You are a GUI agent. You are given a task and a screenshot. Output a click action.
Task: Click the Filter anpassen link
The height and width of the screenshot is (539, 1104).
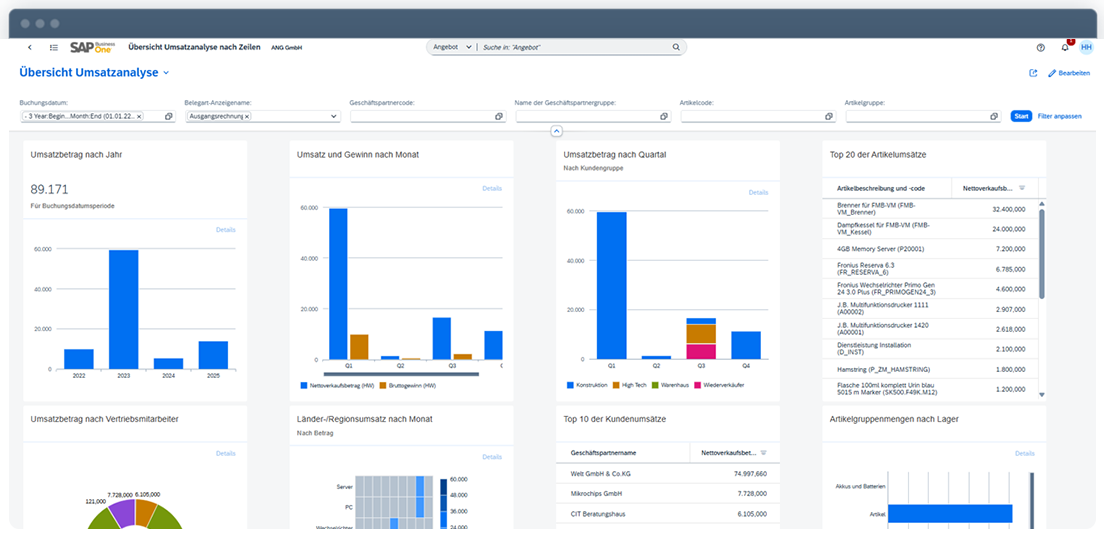click(1059, 116)
